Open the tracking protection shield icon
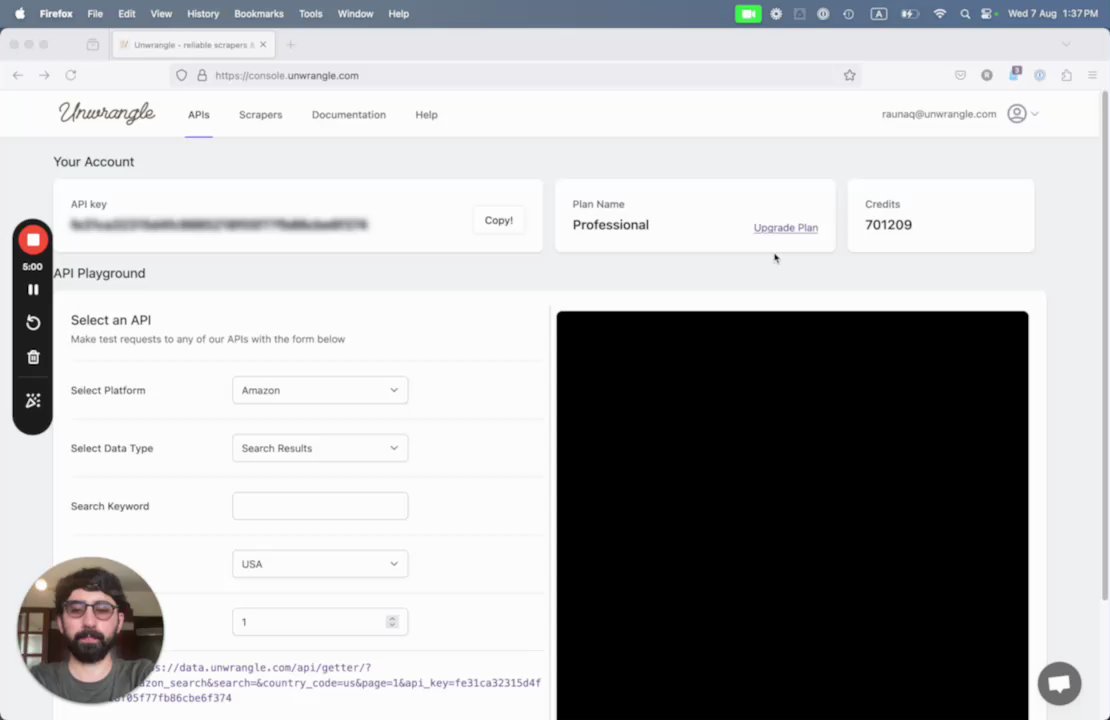Viewport: 1110px width, 720px height. point(181,75)
